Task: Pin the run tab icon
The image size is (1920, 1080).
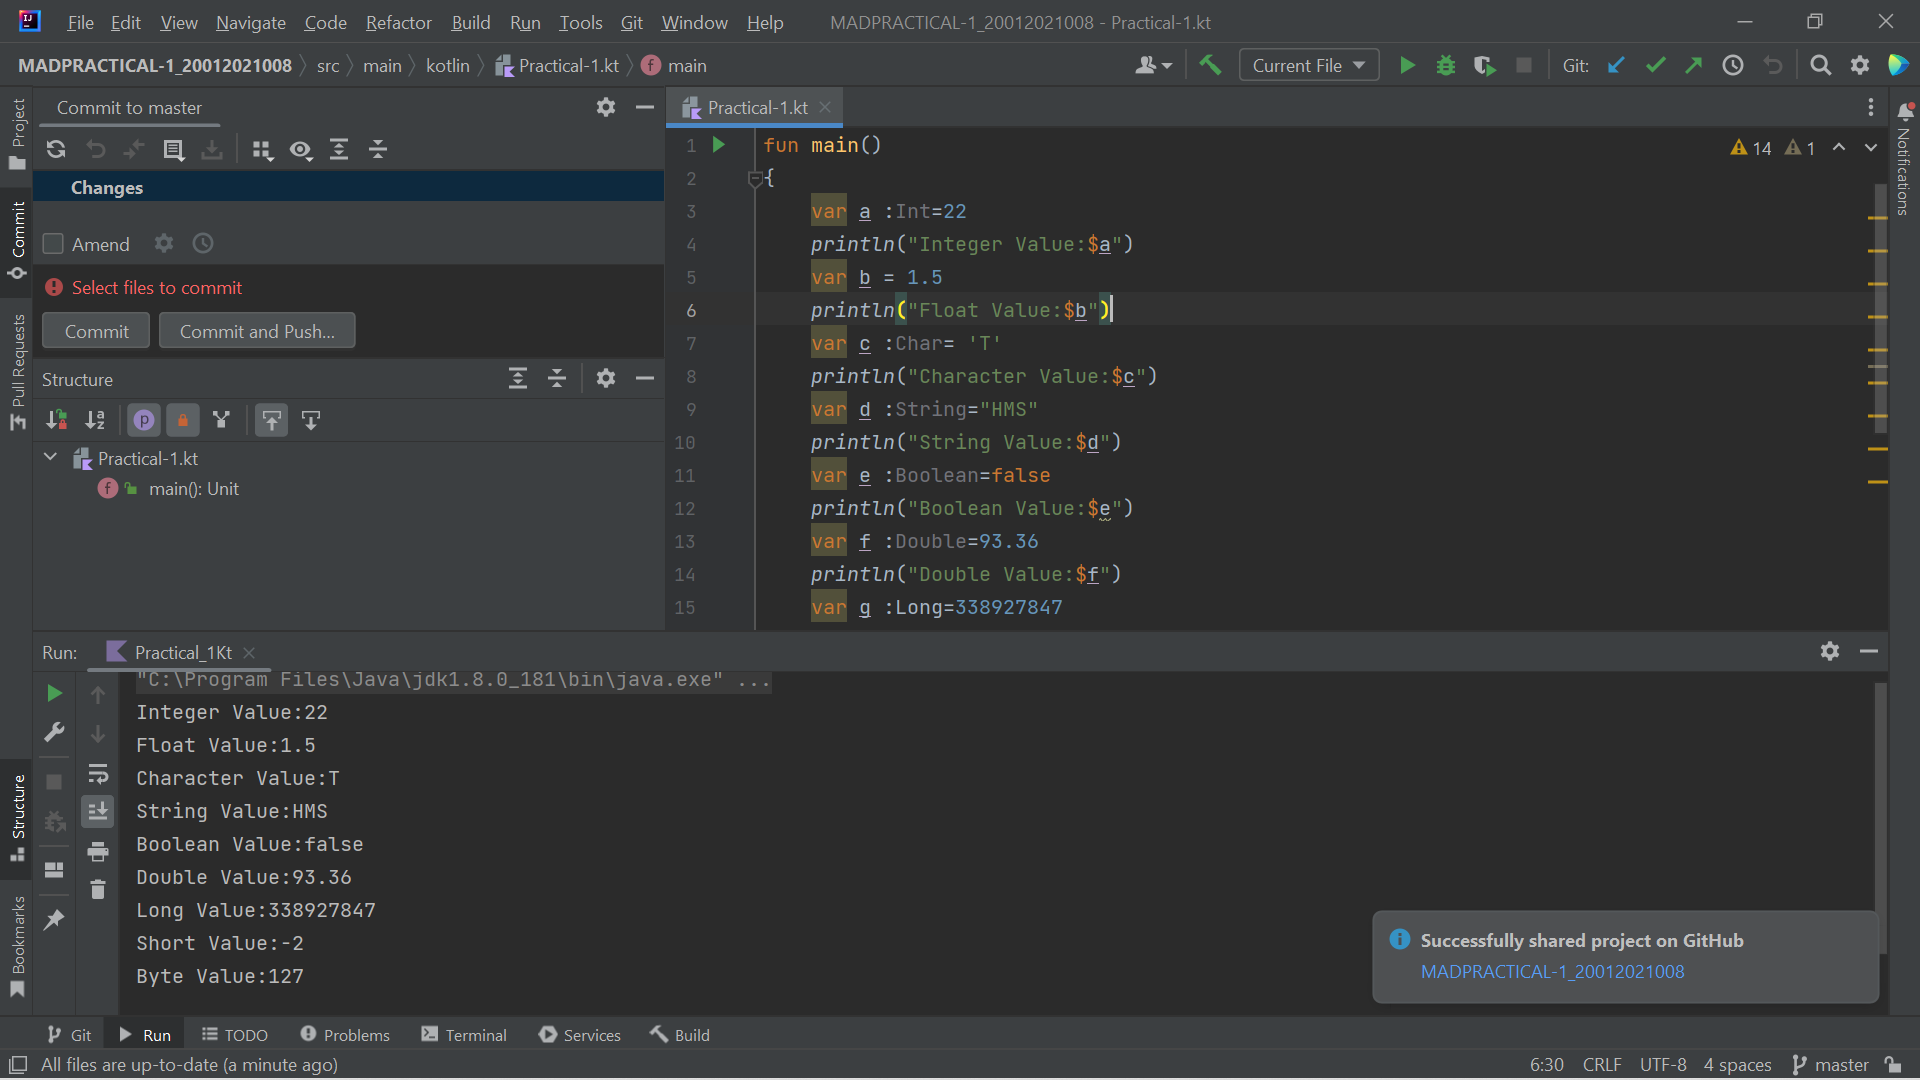Action: pyautogui.click(x=54, y=919)
